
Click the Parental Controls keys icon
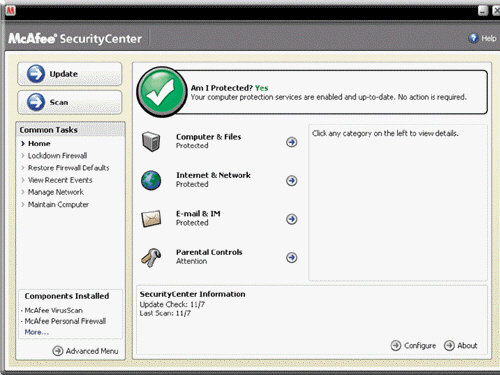pyautogui.click(x=151, y=257)
